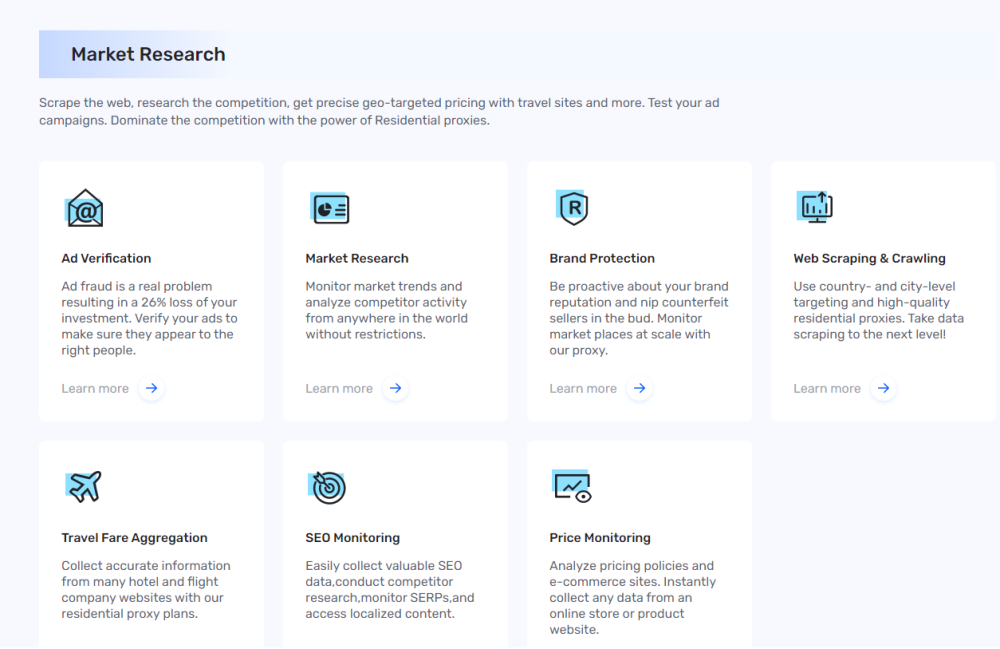Select the Travel Fare Aggregation card title

134,538
